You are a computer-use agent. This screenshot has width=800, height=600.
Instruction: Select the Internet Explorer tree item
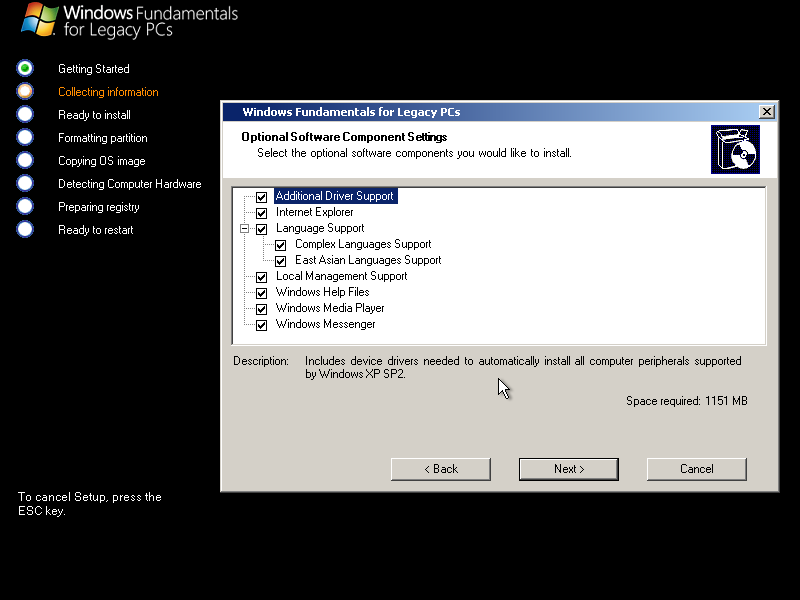(314, 212)
